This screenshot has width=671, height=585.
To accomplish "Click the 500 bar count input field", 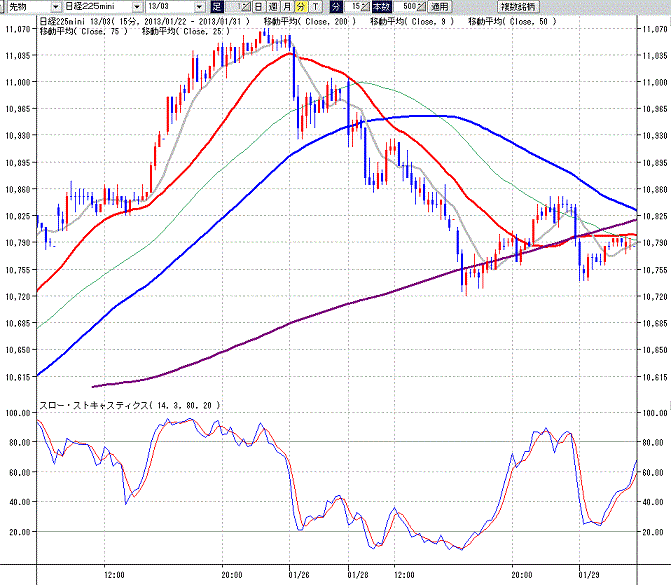I will point(405,6).
